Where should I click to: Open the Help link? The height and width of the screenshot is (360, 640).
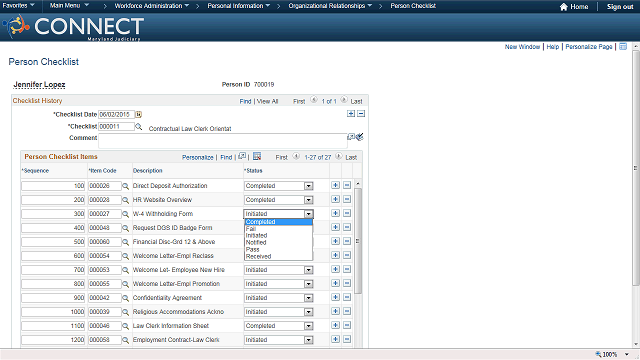tap(553, 47)
